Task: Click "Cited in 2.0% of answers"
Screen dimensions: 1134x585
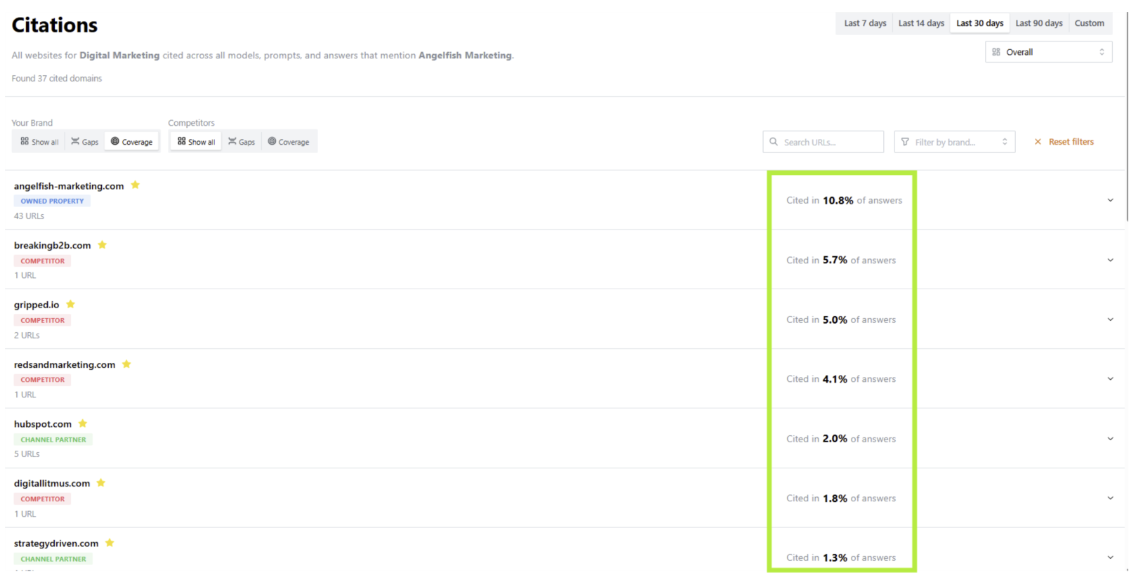Action: tap(841, 438)
